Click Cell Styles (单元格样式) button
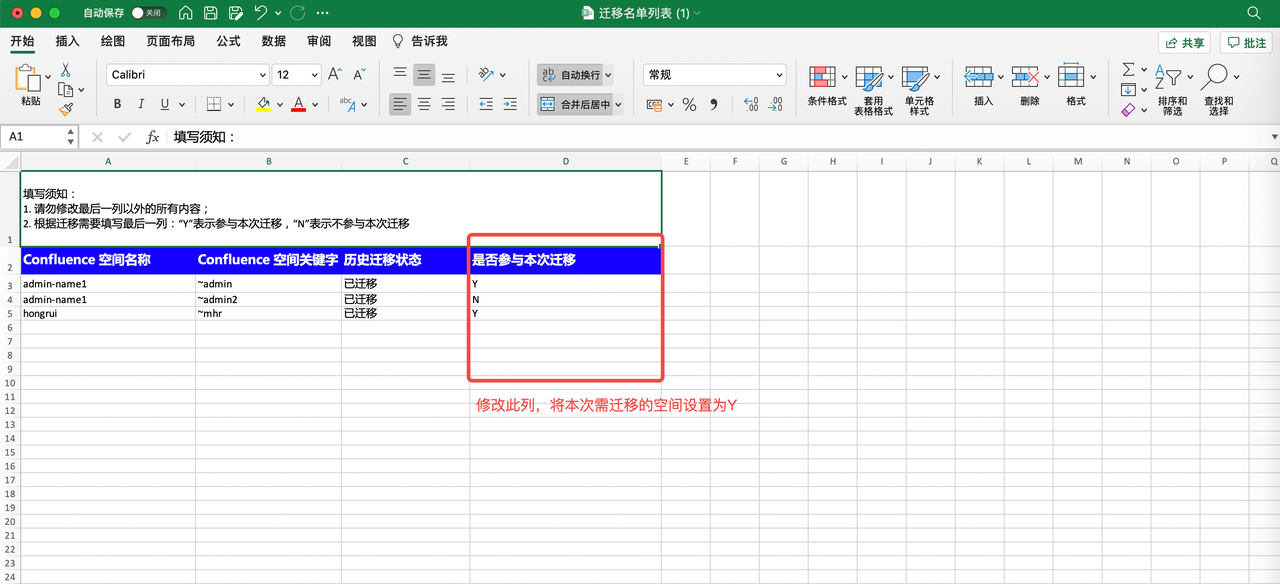The height and width of the screenshot is (584, 1280). (x=919, y=90)
